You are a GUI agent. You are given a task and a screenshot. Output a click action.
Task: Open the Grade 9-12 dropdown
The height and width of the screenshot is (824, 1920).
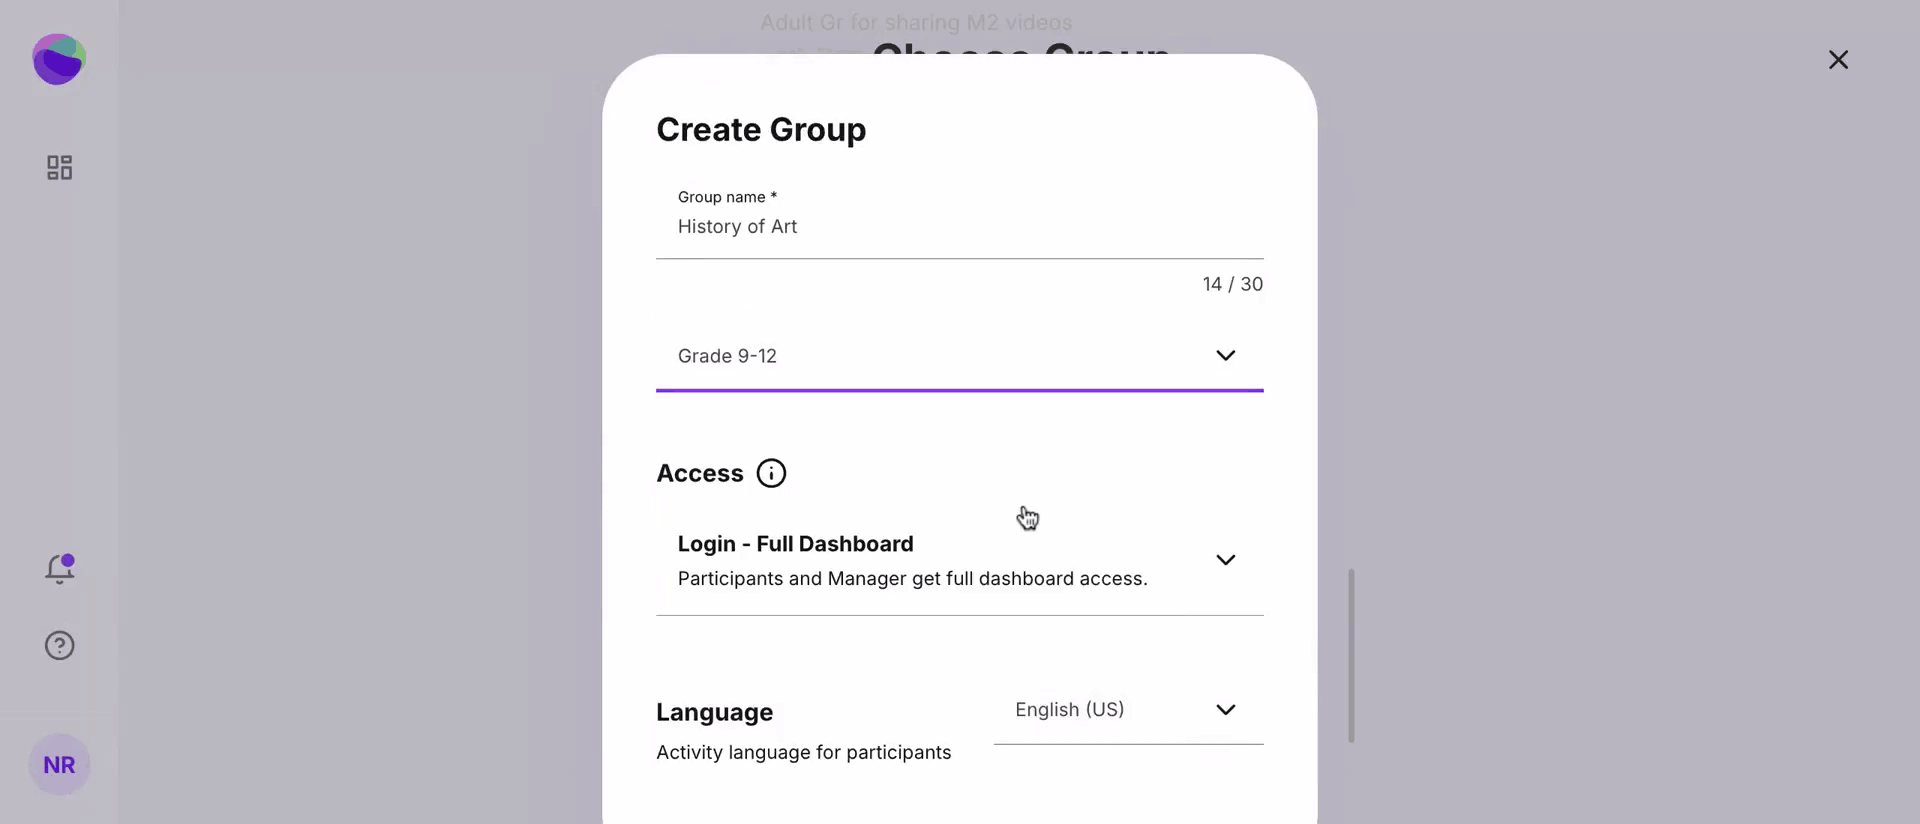(x=940, y=356)
